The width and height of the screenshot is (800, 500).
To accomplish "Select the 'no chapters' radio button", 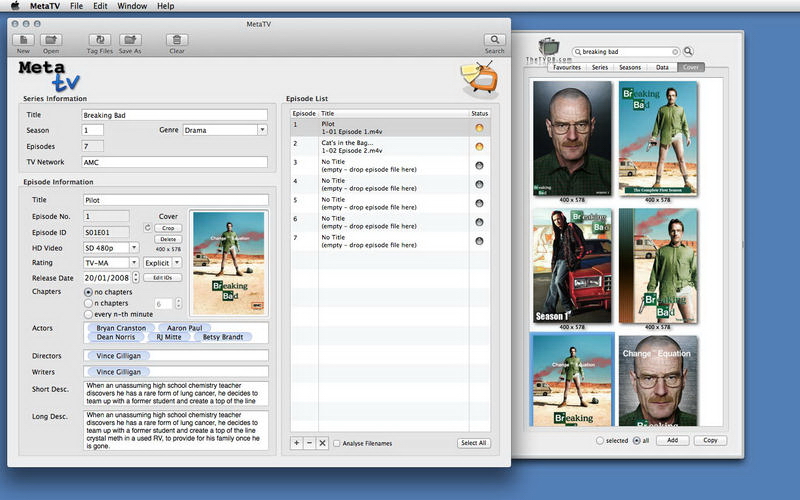I will click(x=88, y=292).
